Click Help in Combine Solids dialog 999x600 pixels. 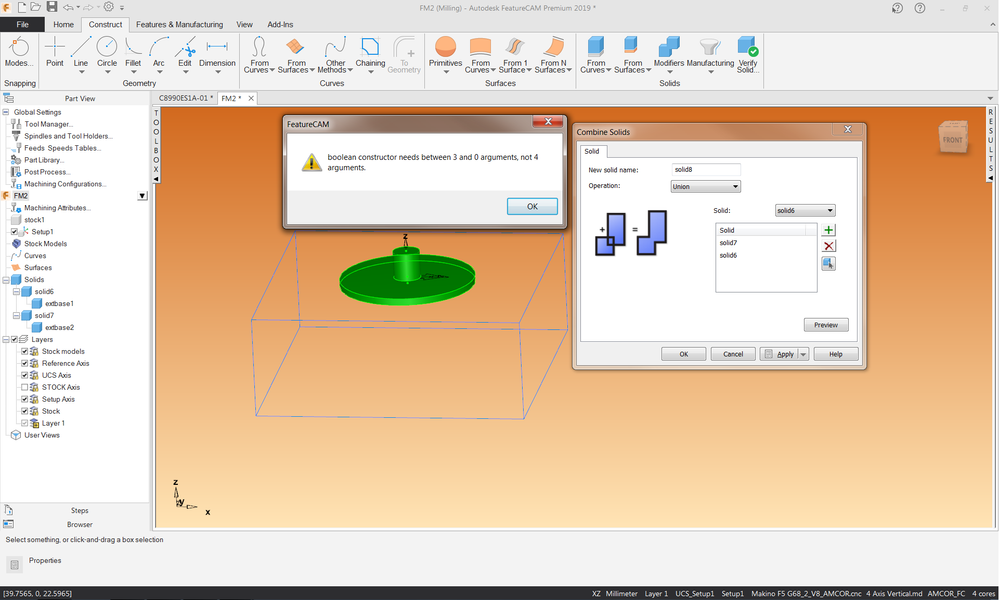tap(835, 354)
